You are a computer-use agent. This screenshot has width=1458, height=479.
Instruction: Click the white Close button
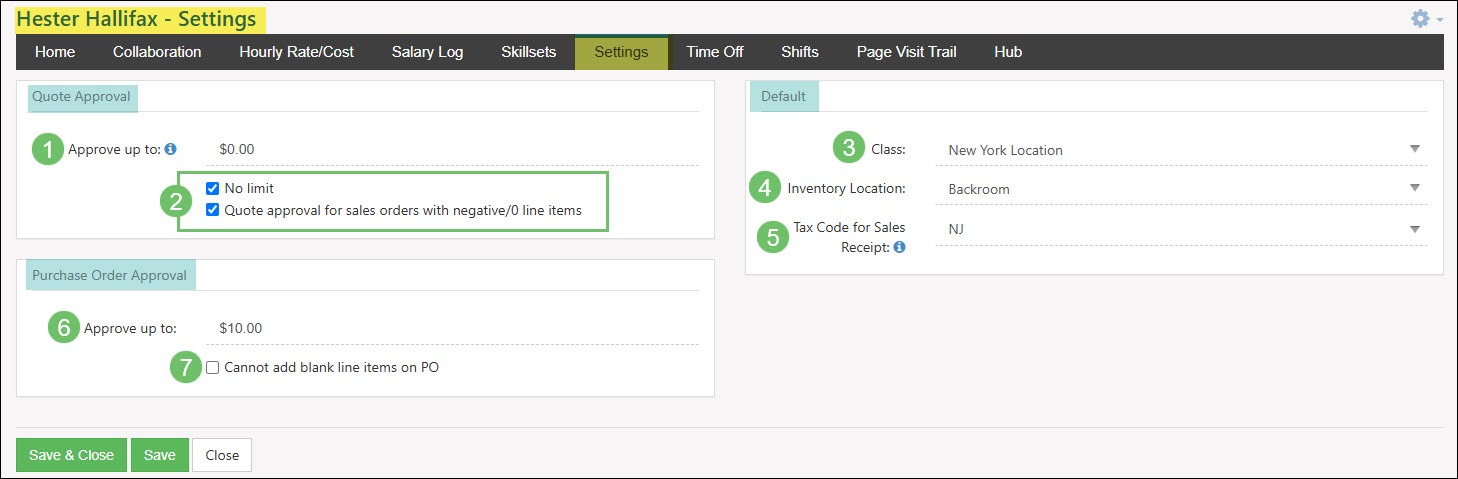[222, 455]
